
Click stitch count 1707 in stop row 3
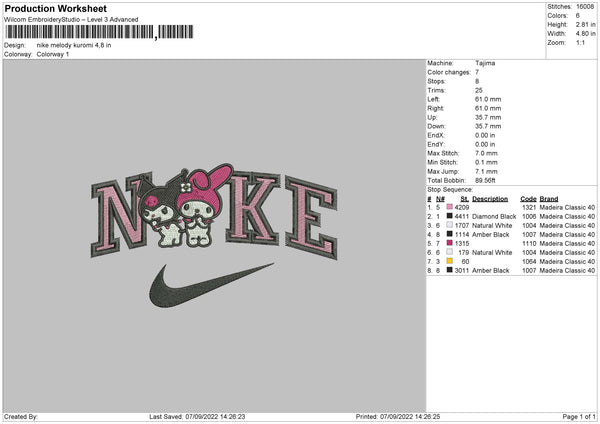click(x=462, y=225)
